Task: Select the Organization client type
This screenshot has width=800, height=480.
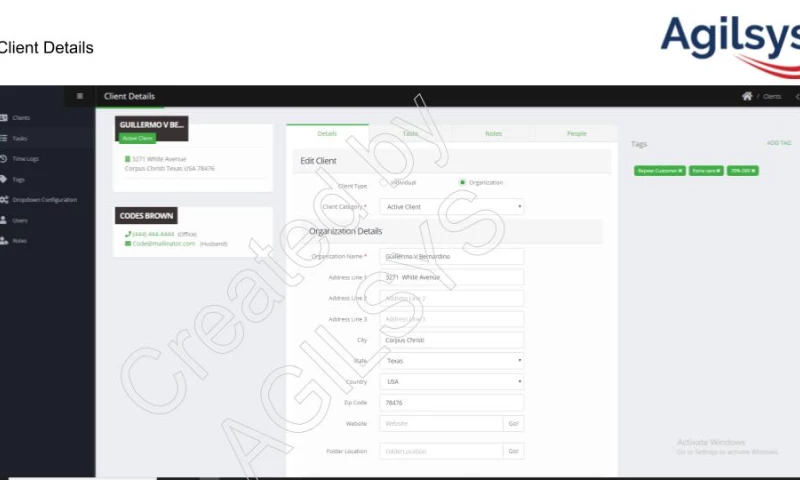Action: (x=462, y=183)
